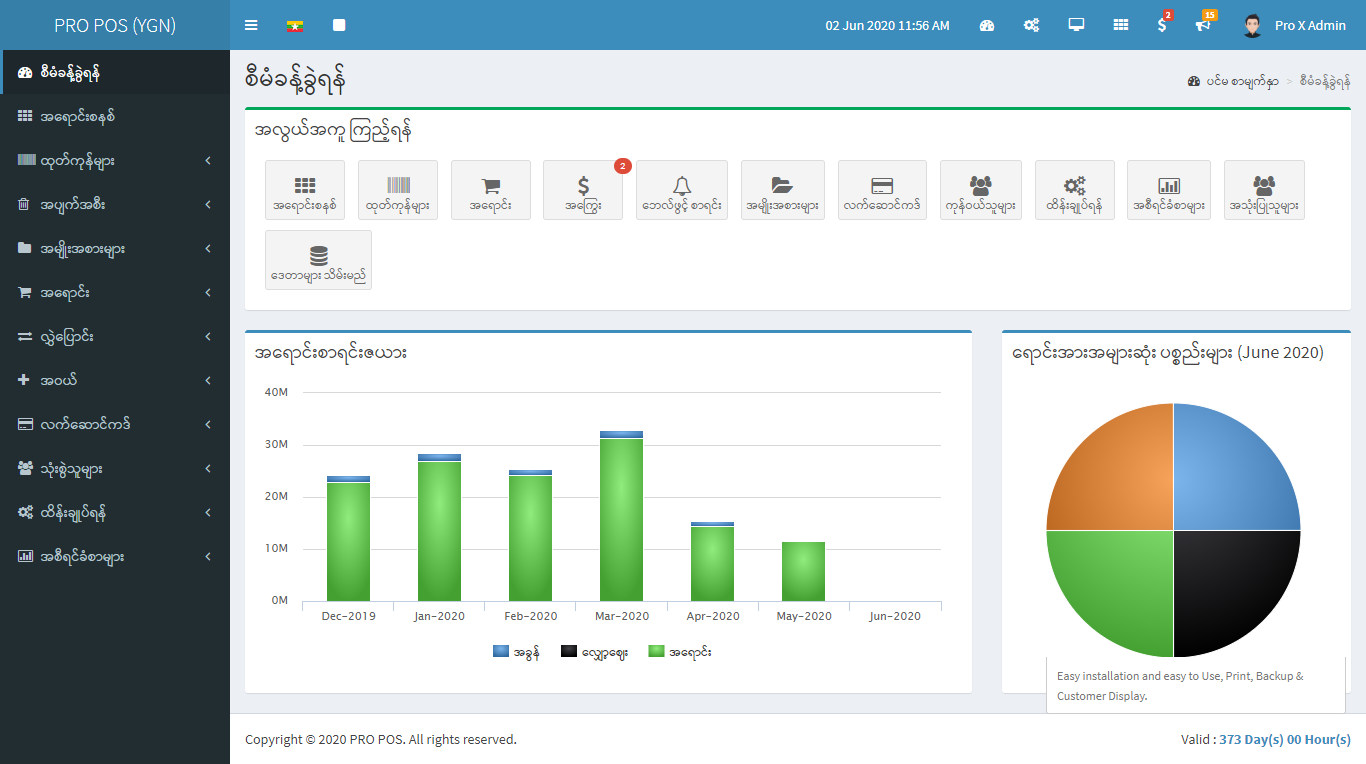Screen dimensions: 1366x764
Task: Open settings gears icon in the top bar
Action: tap(1031, 25)
